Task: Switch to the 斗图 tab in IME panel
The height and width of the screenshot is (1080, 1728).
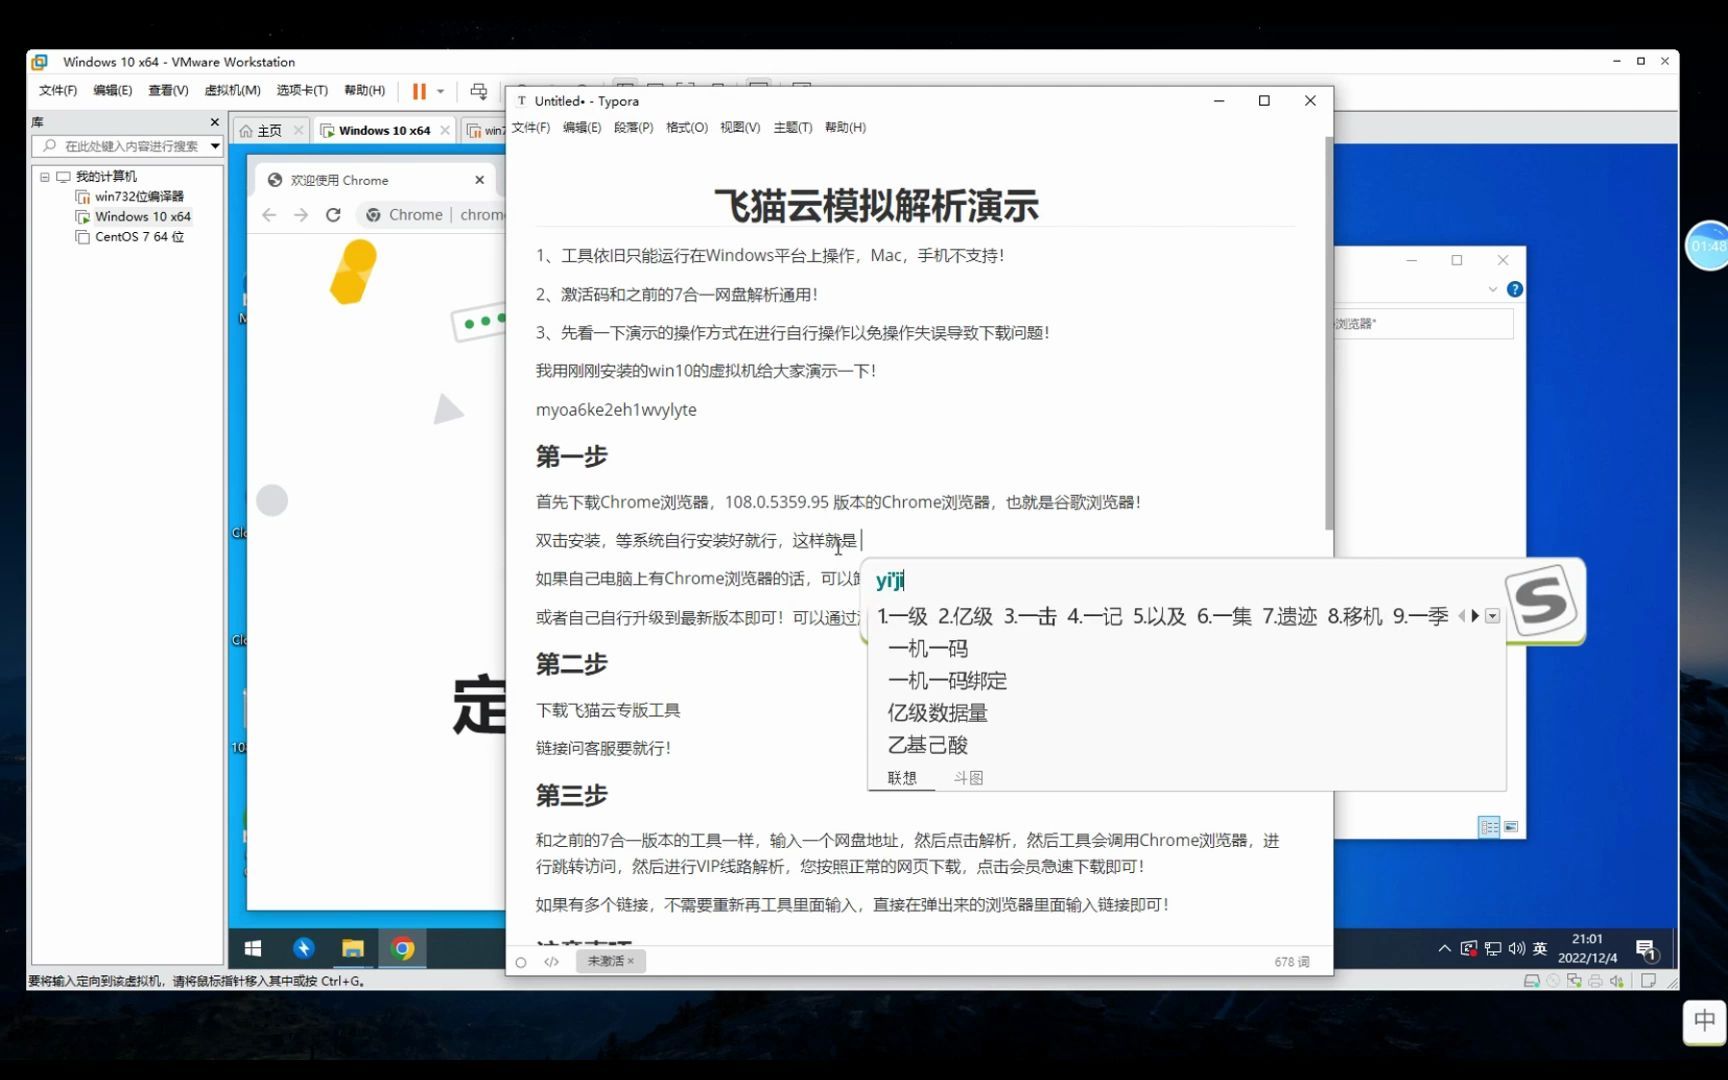Action: (968, 778)
